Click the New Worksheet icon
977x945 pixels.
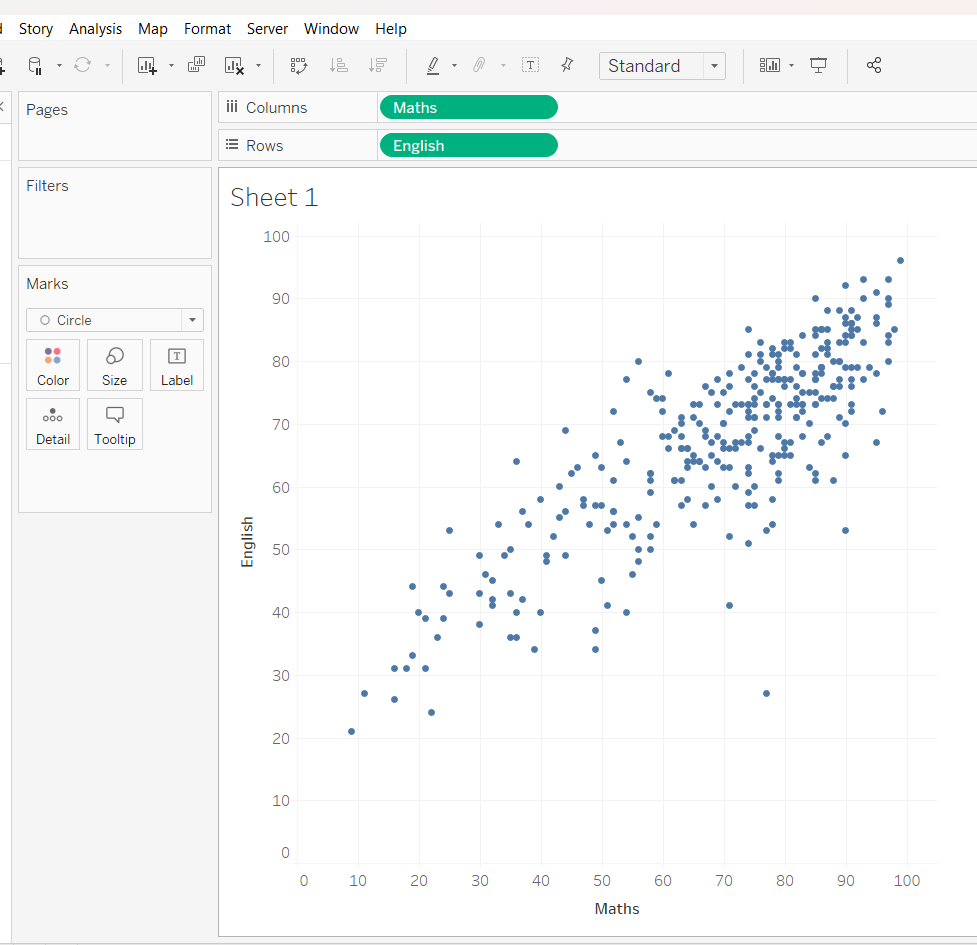(147, 66)
